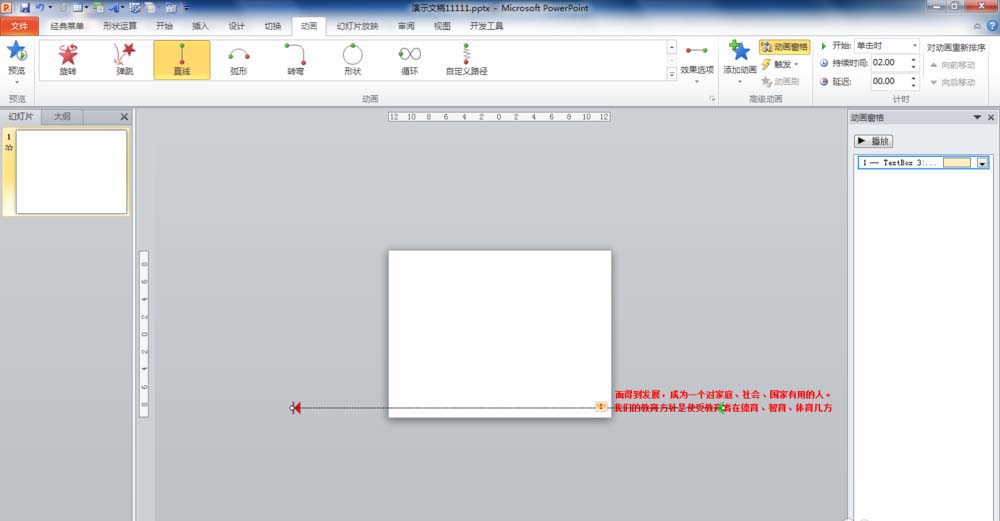Open the Customize Quick Access Toolbar dropdown
1000x521 pixels.
[186, 8]
